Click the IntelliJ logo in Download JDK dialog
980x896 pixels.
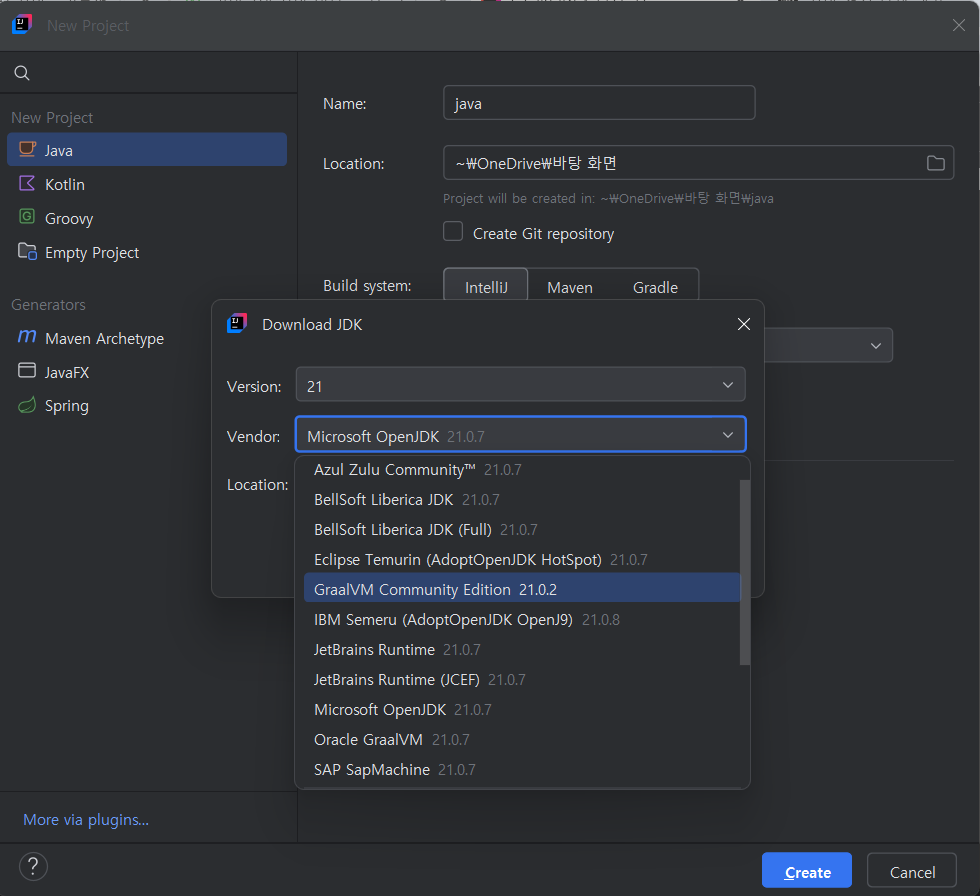coord(237,324)
